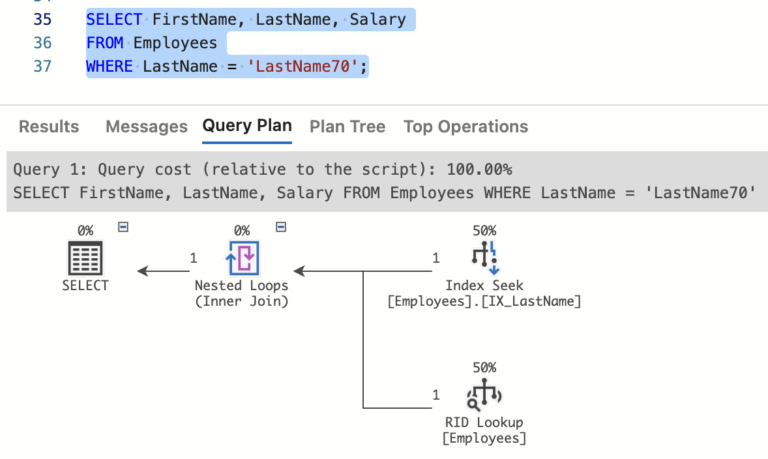Click the SELECT operator icon
Image resolution: width=768 pixels, height=459 pixels.
coord(85,258)
